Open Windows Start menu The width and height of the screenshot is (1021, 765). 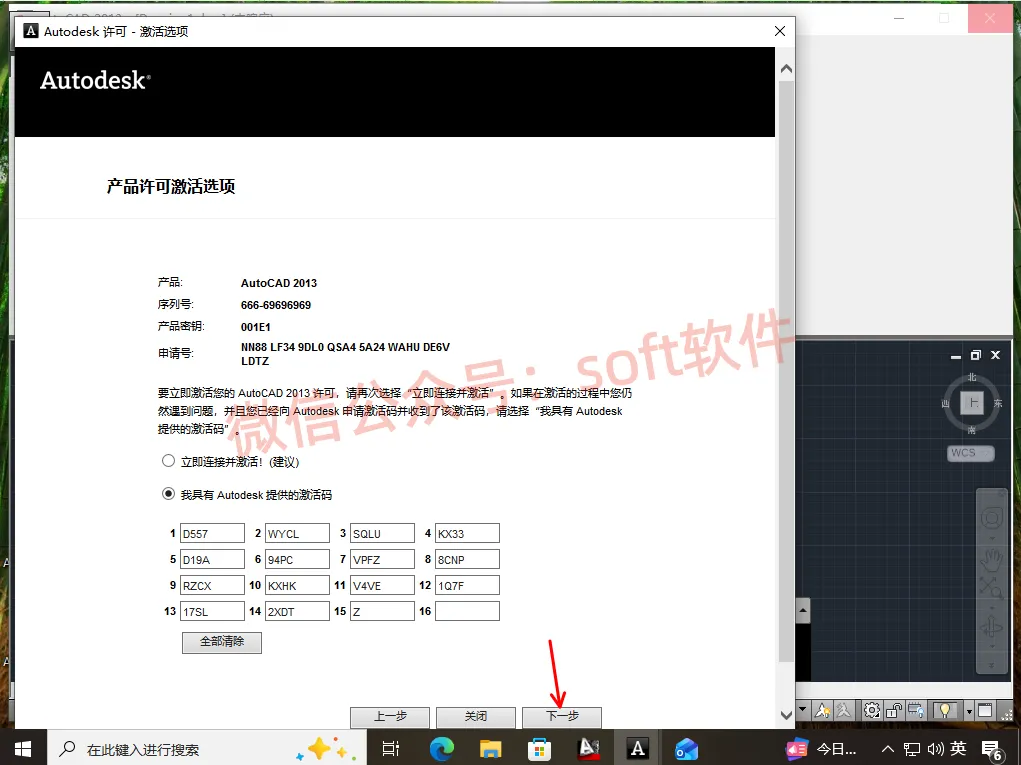coord(23,749)
